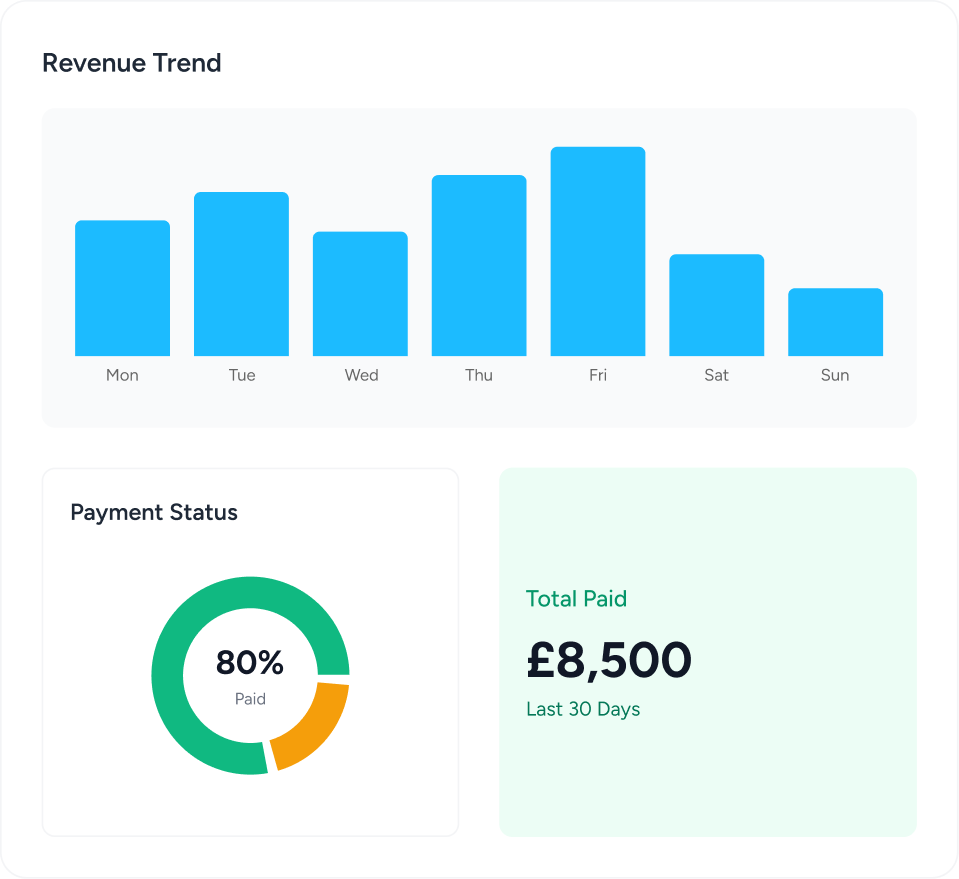The image size is (959, 879).
Task: Select the Thursday revenue bar
Action: tap(479, 265)
